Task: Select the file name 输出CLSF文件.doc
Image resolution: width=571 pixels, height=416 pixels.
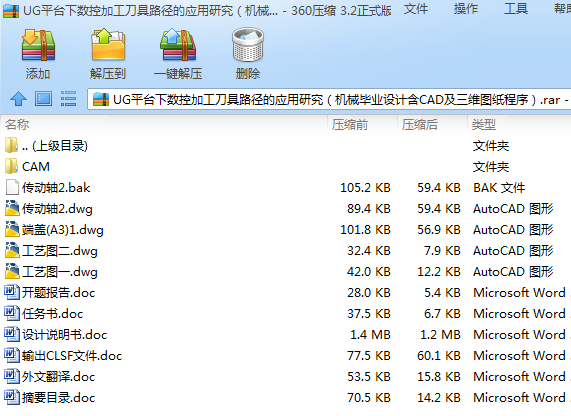Action: (72, 356)
